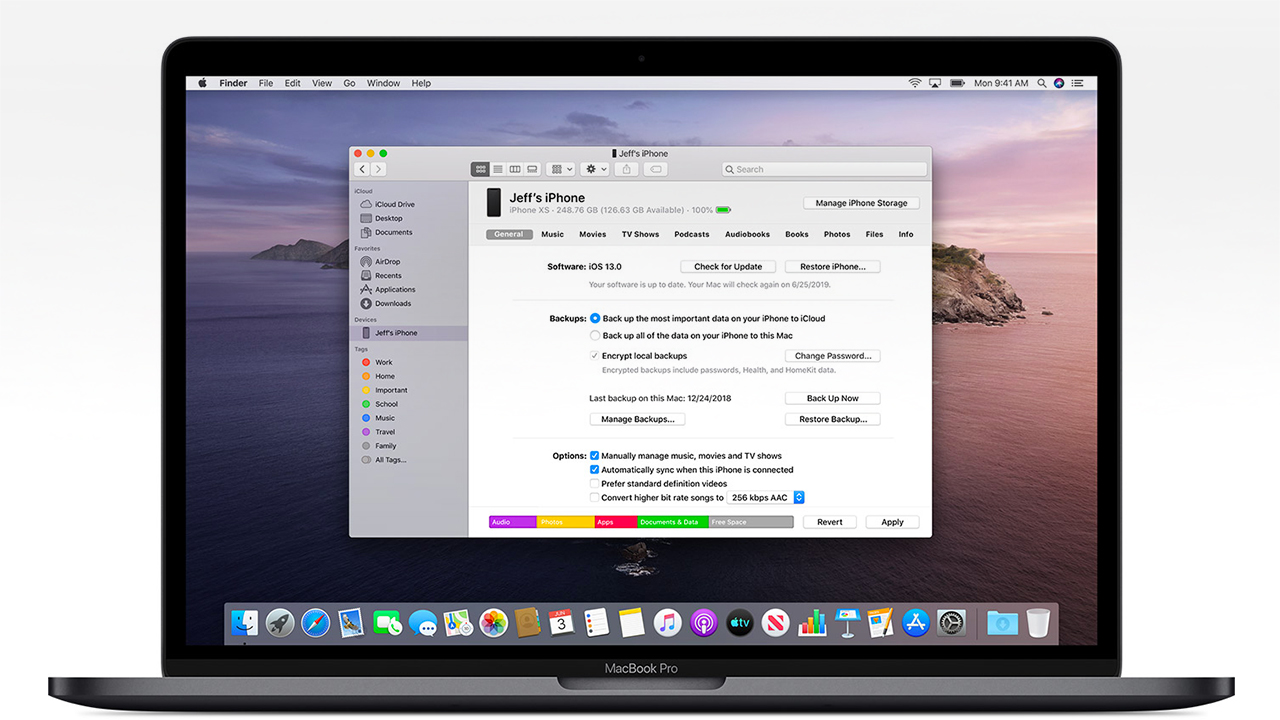
Task: Toggle Automatically sync when iPhone is connected
Action: click(595, 469)
